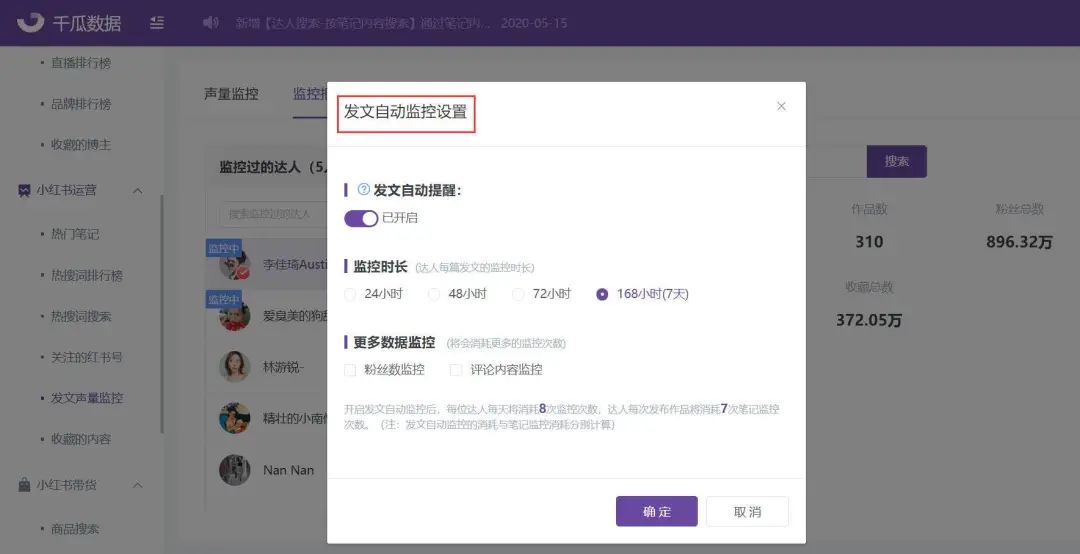Click the 372.05万 favorites count

(869, 320)
